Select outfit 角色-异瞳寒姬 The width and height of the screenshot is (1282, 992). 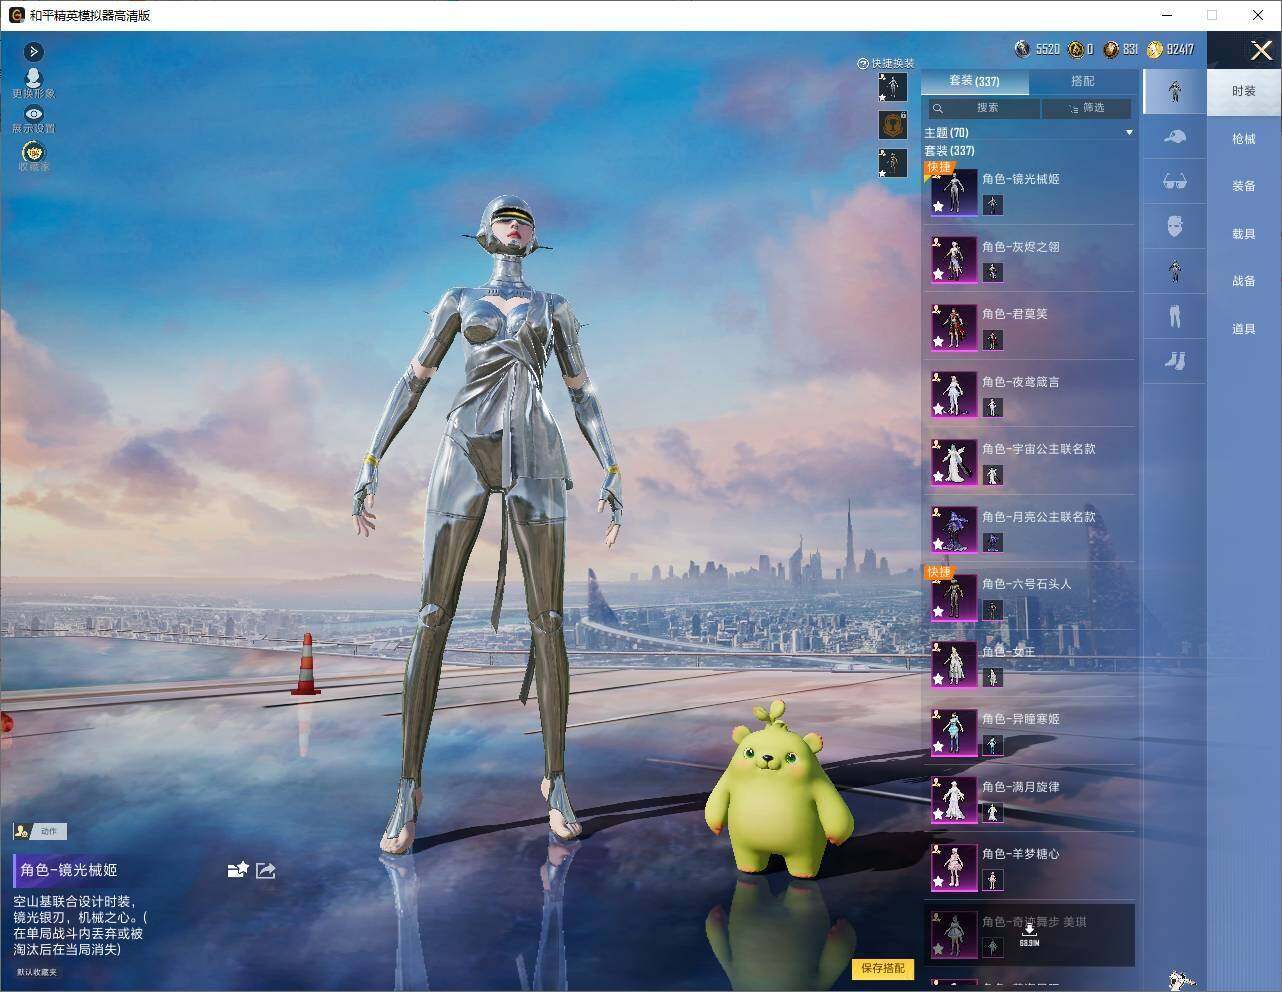tap(1029, 732)
